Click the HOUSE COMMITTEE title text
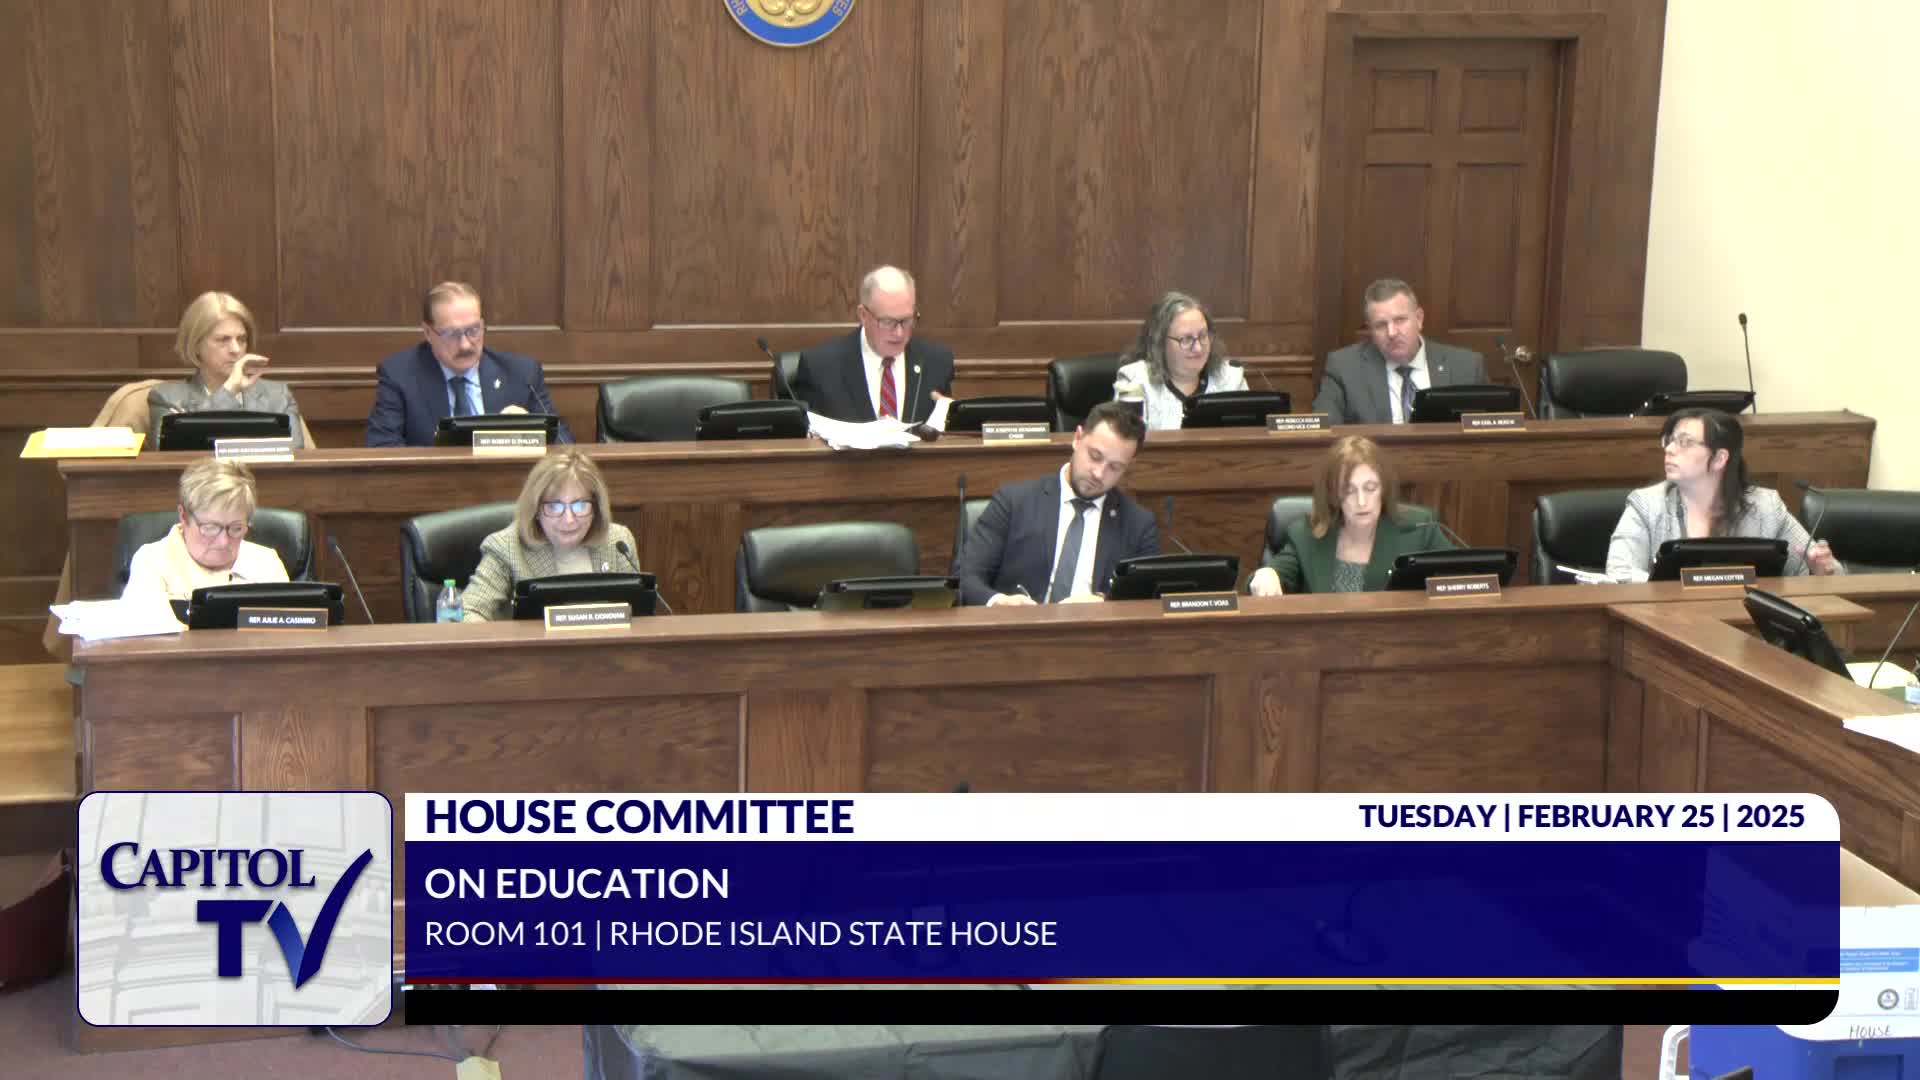This screenshot has width=1920, height=1080. point(638,817)
